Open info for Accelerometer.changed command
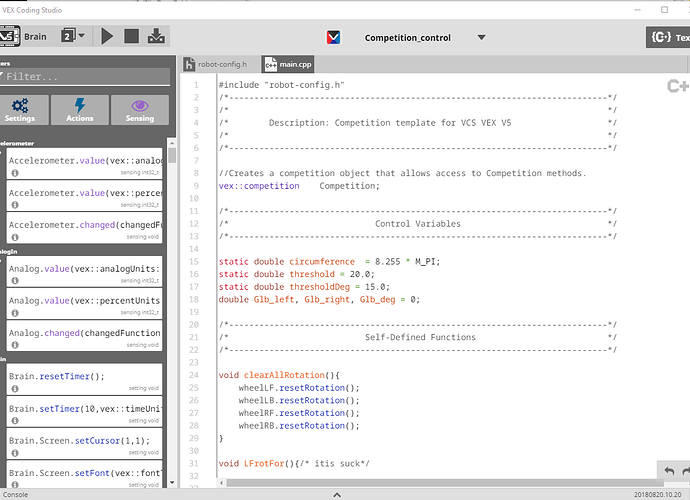The width and height of the screenshot is (690, 500). click(x=15, y=237)
